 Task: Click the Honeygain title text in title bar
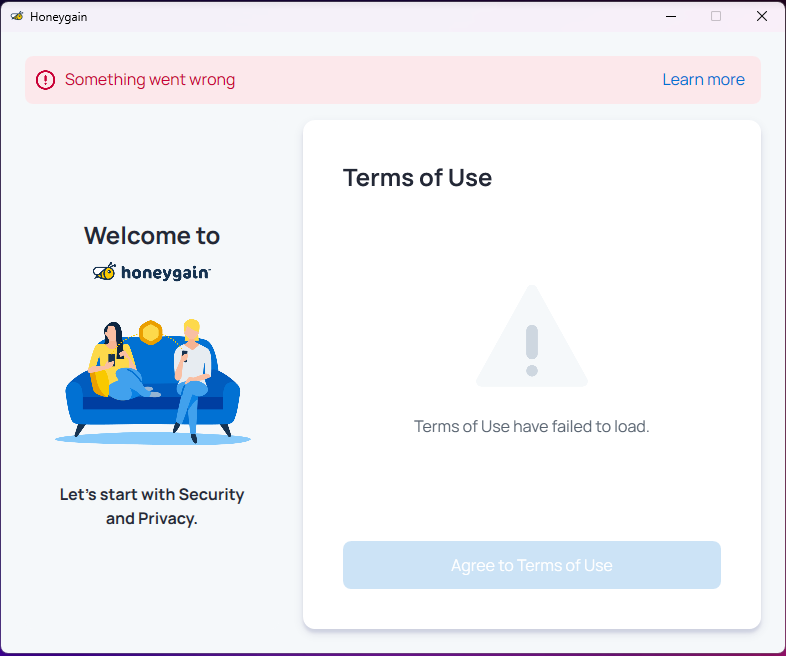tap(59, 17)
